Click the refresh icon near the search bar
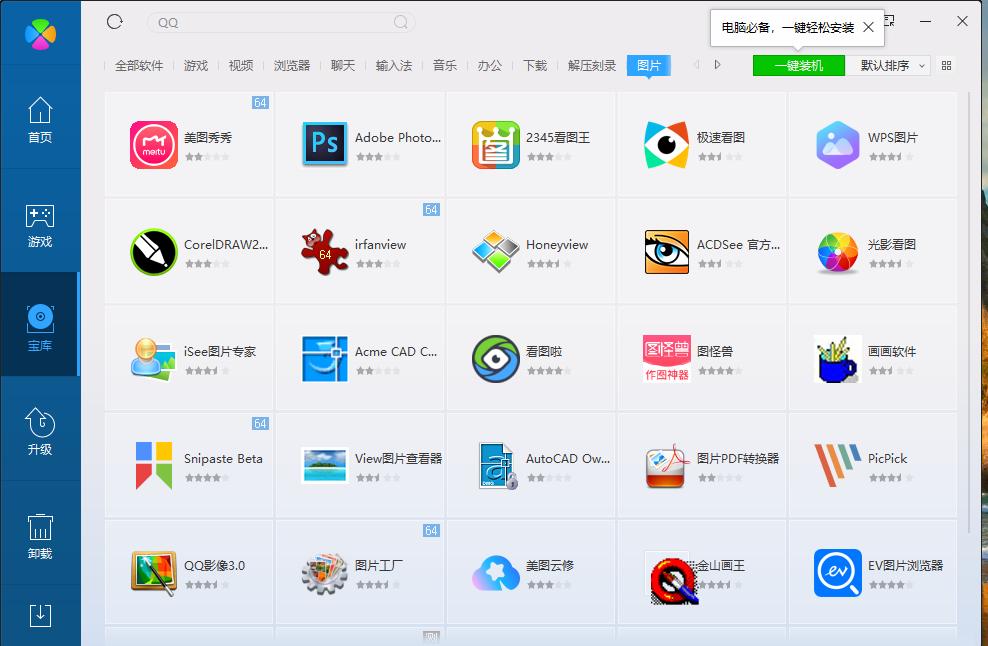 [114, 21]
